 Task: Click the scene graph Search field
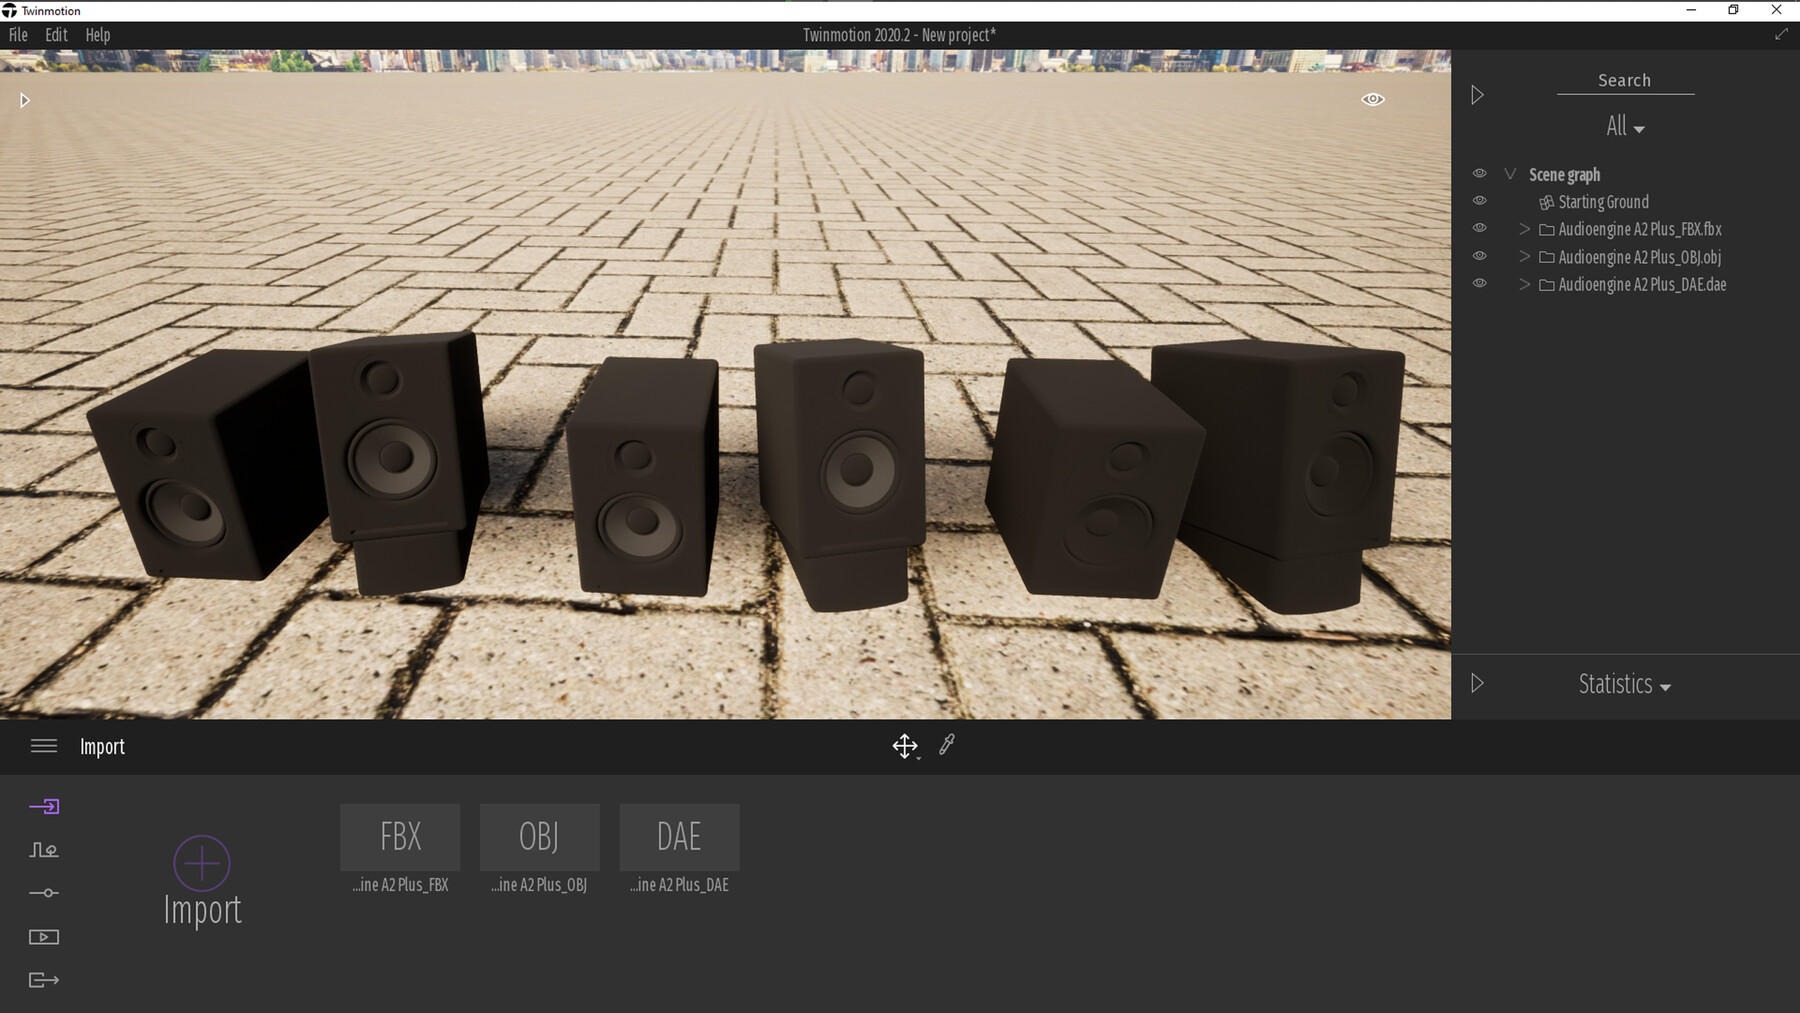(1625, 81)
